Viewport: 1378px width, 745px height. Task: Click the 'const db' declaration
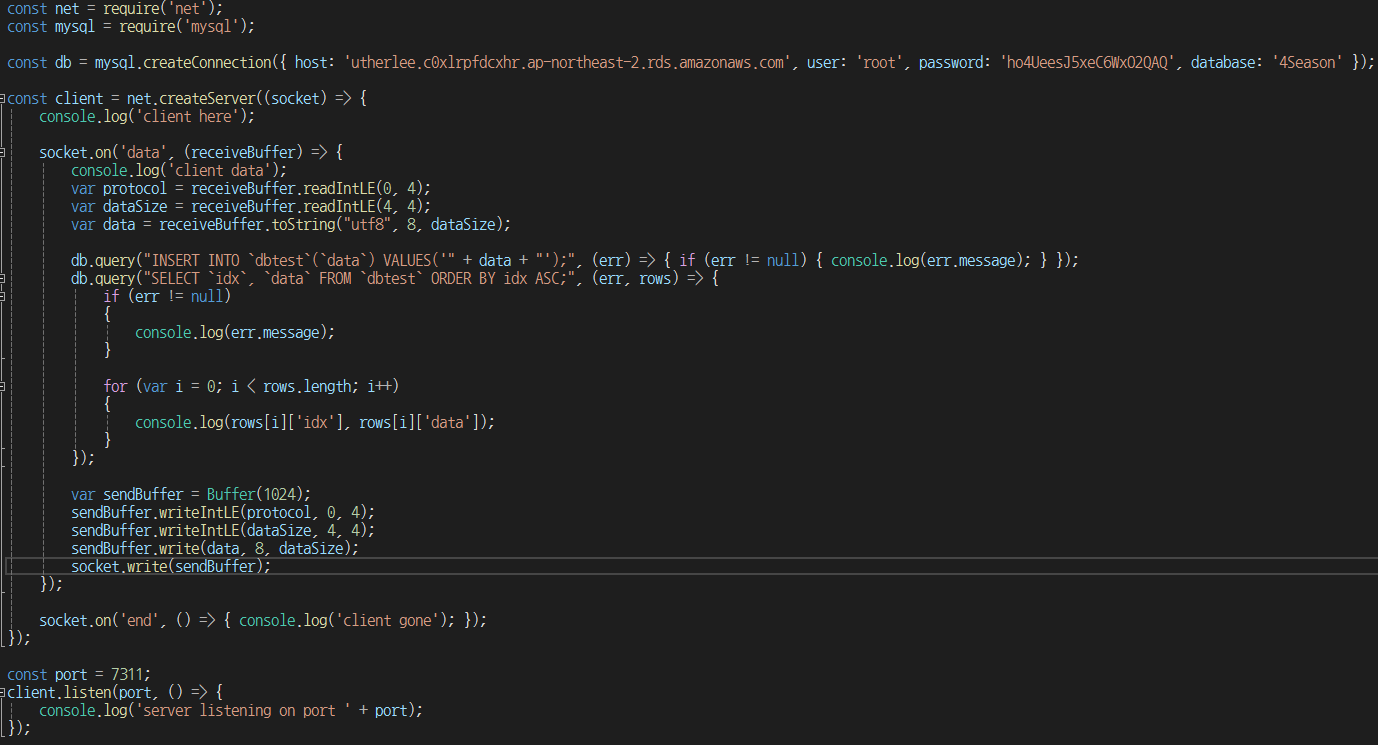pyautogui.click(x=39, y=62)
